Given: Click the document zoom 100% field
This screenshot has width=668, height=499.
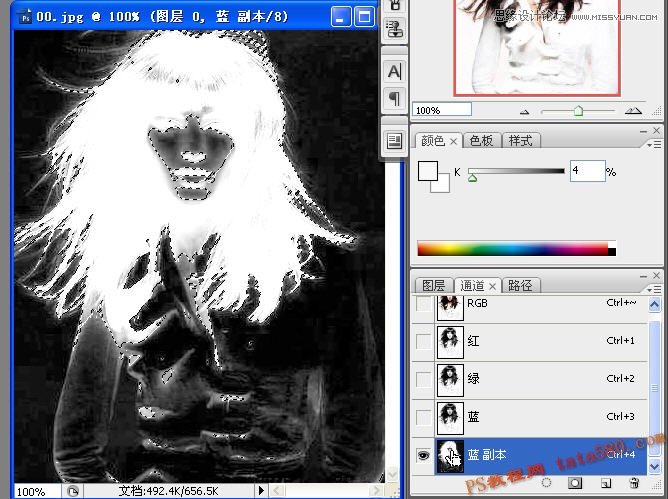Looking at the screenshot, I should click(x=37, y=491).
